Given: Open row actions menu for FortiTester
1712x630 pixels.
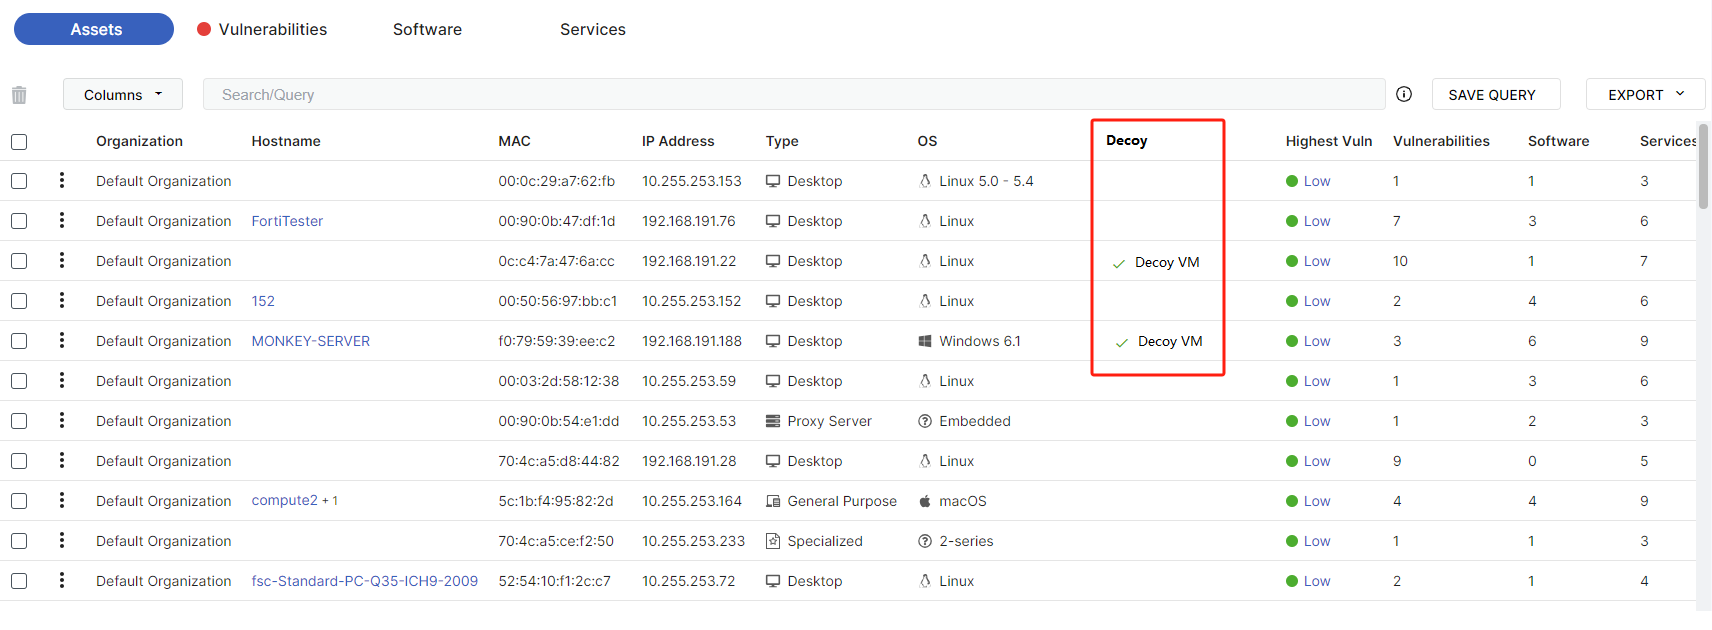Looking at the screenshot, I should [62, 220].
